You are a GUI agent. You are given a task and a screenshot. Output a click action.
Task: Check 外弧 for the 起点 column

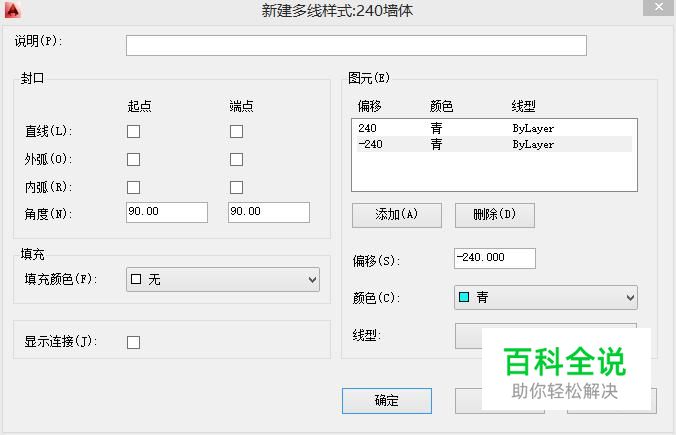click(133, 159)
